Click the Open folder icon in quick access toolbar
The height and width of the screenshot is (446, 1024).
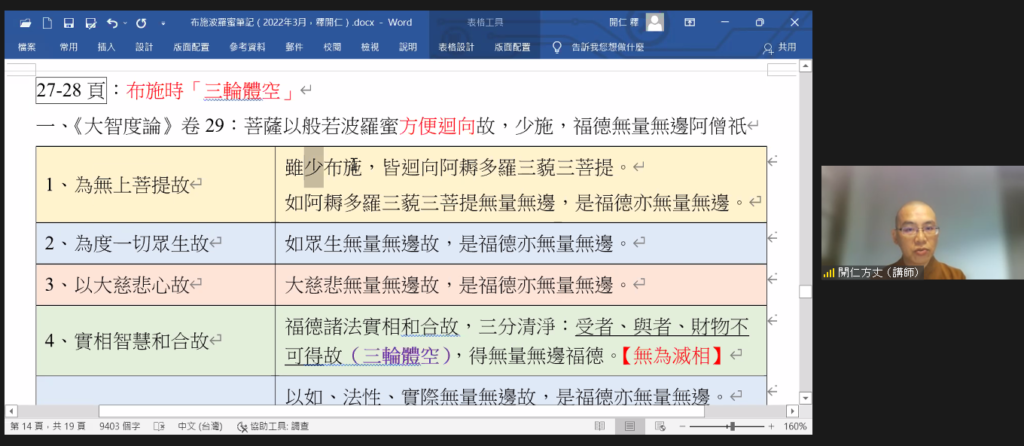(x=27, y=22)
